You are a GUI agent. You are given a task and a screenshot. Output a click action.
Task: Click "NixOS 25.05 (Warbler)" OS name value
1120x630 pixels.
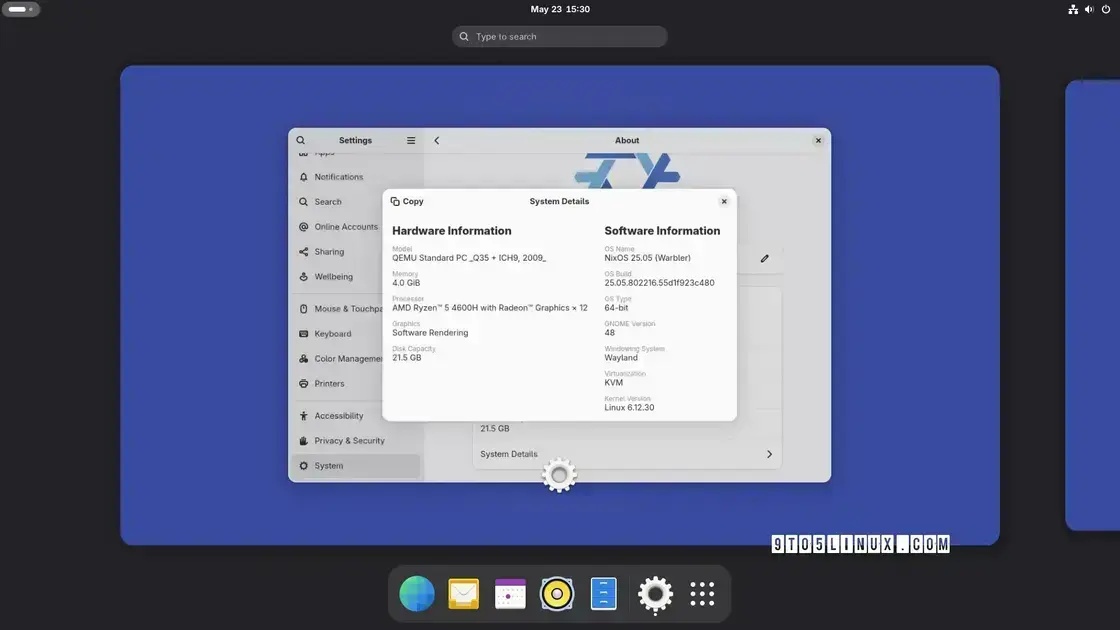coord(647,258)
